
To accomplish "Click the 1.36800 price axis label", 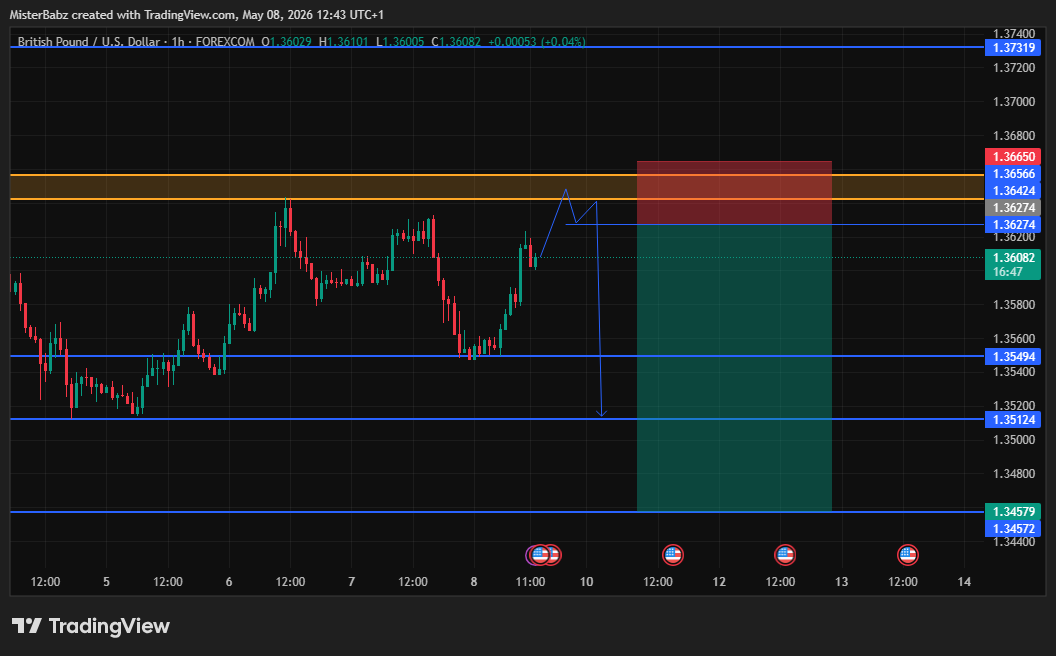I will (x=1014, y=135).
